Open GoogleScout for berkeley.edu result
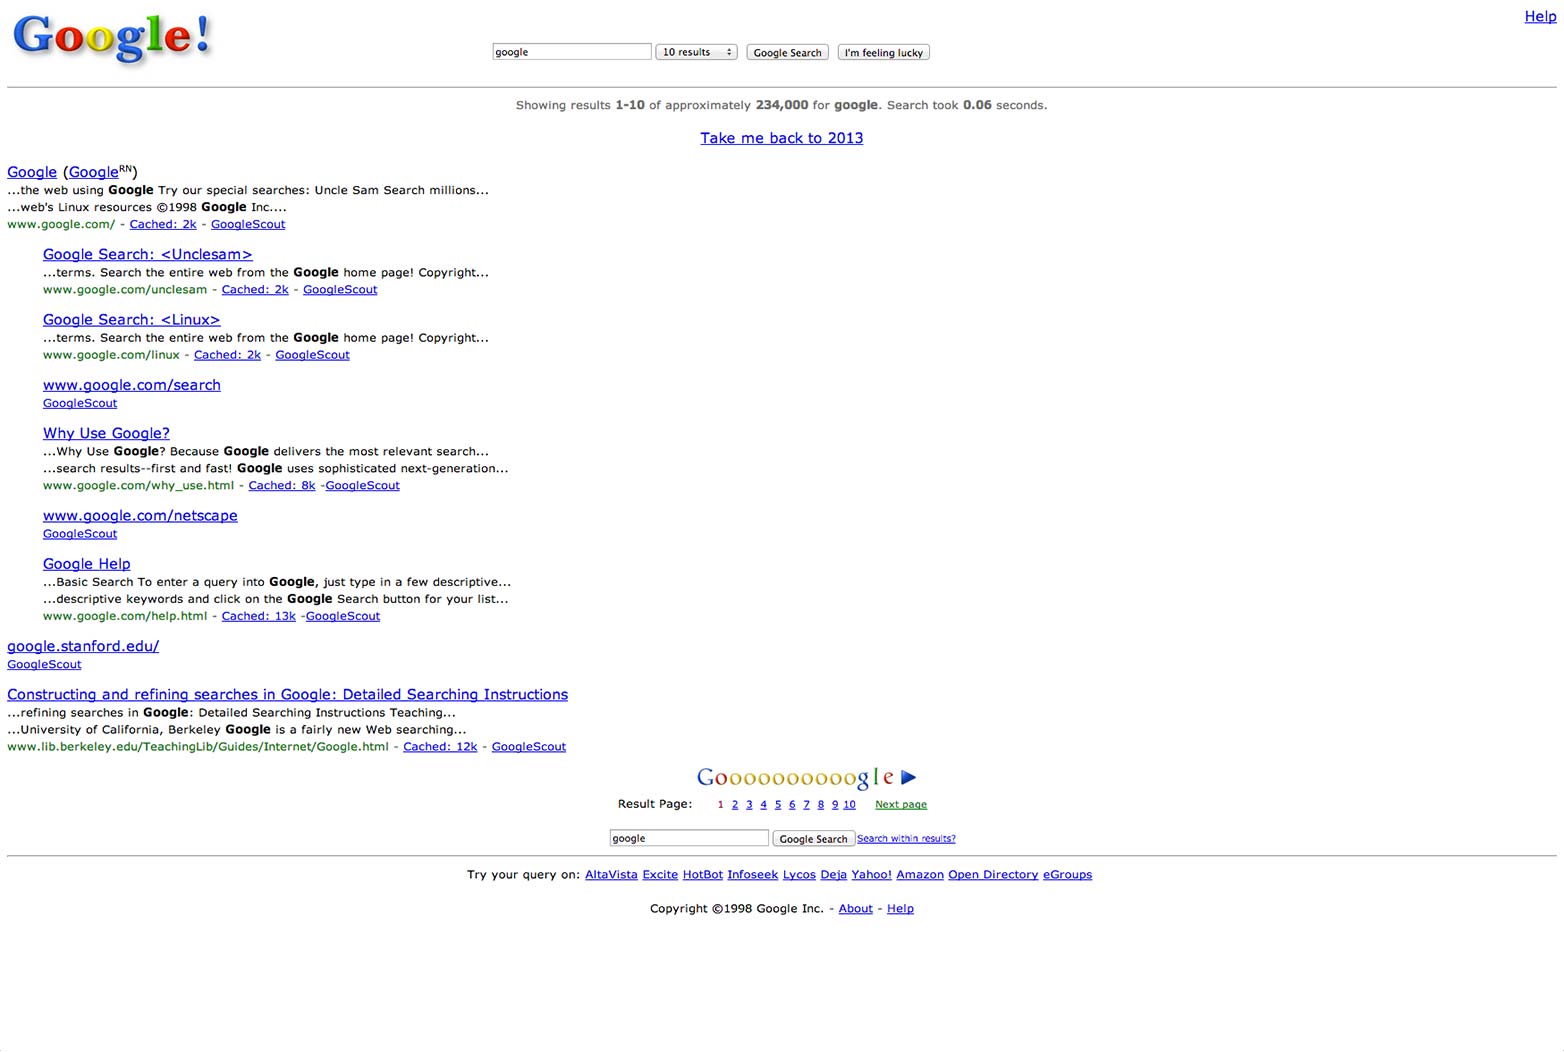This screenshot has height=1052, width=1564. pyautogui.click(x=529, y=746)
